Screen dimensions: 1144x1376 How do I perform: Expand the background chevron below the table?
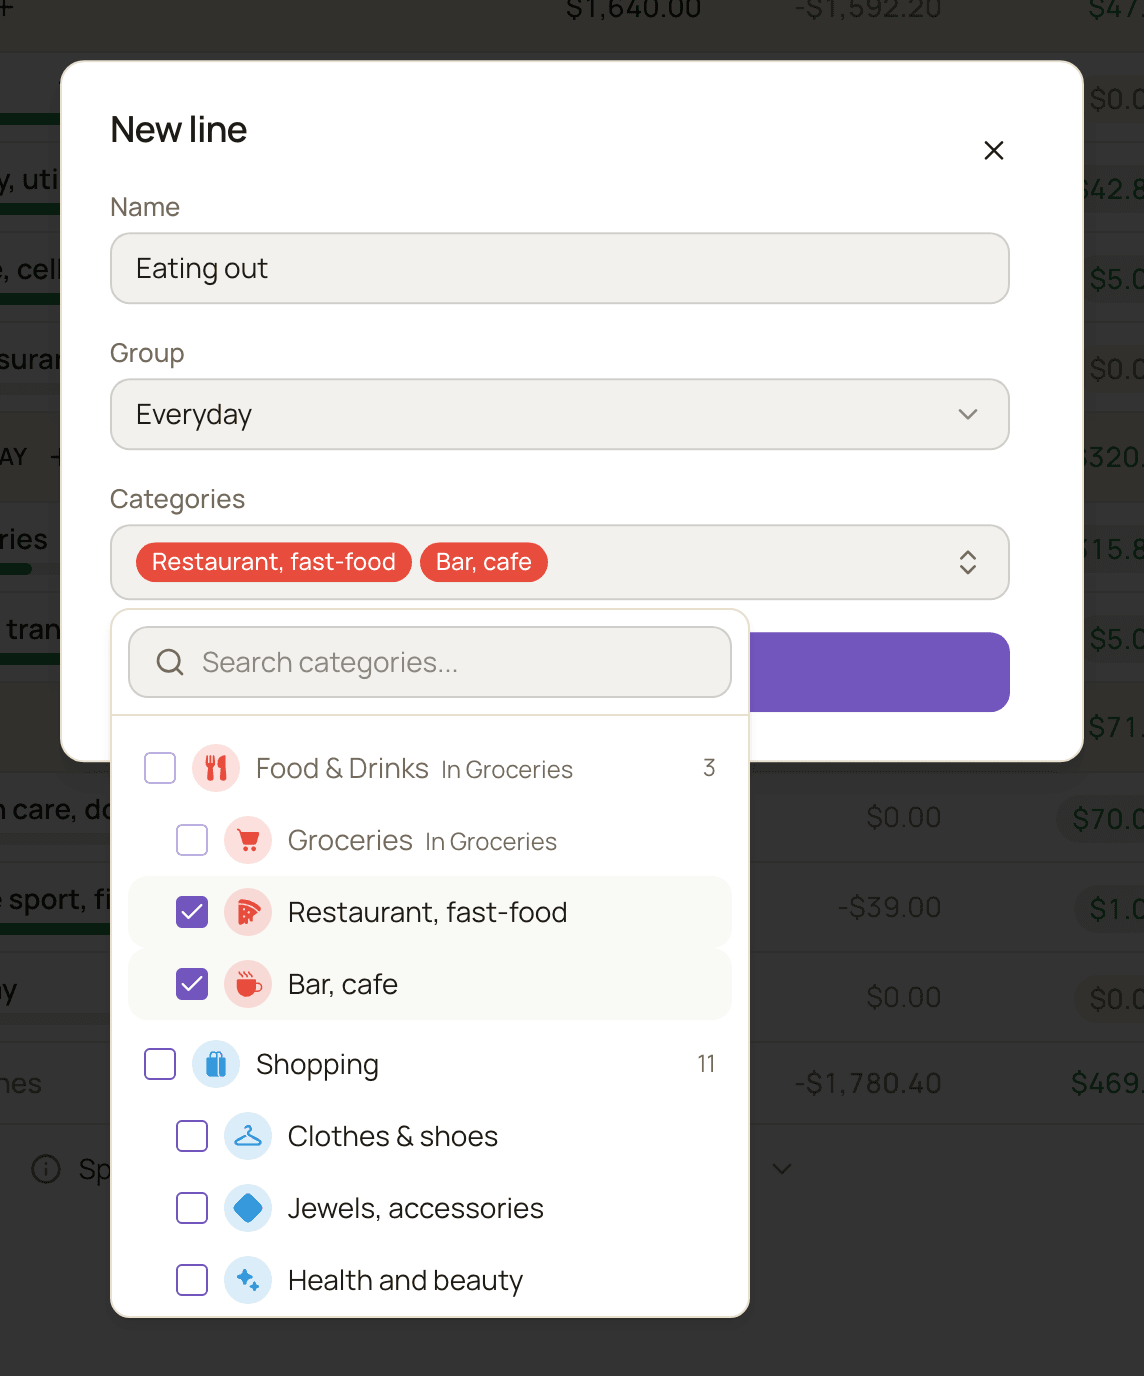pyautogui.click(x=782, y=1168)
